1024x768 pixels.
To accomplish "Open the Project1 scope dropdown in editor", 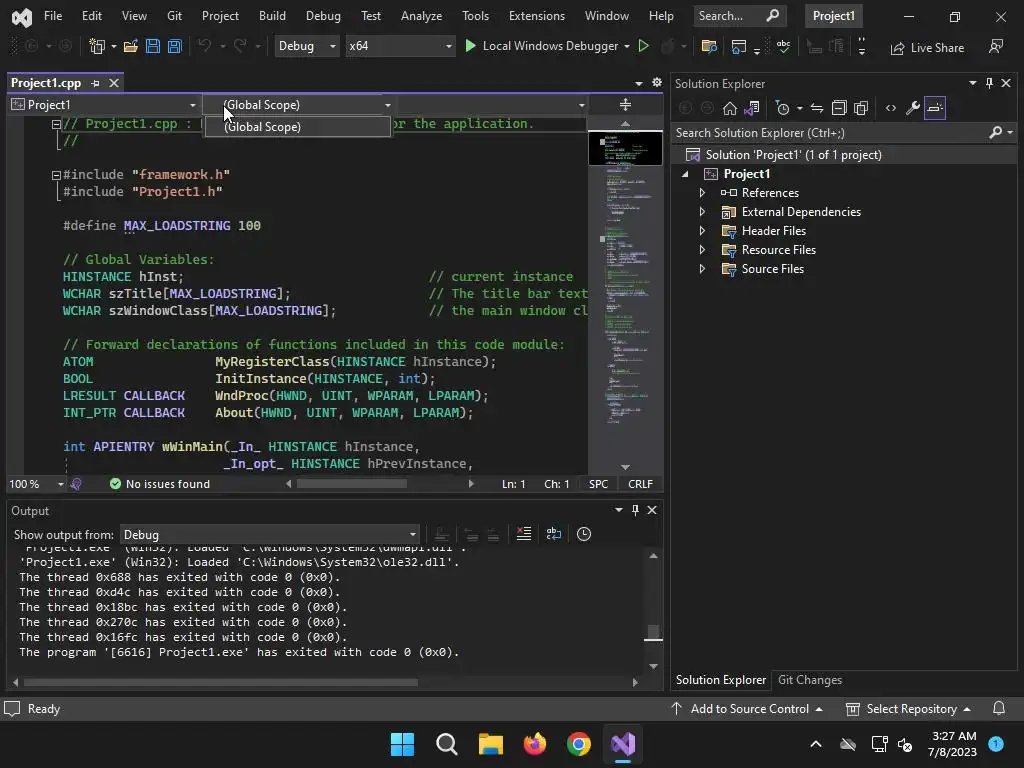I will pyautogui.click(x=104, y=104).
